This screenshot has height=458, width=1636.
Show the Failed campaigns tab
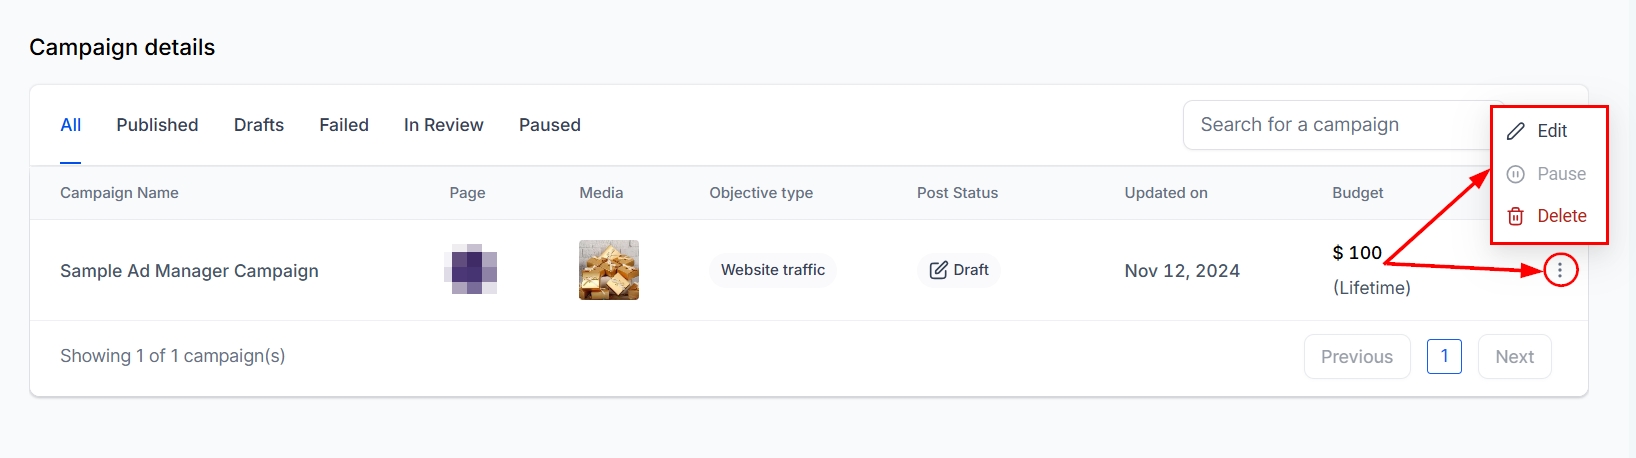(x=344, y=125)
